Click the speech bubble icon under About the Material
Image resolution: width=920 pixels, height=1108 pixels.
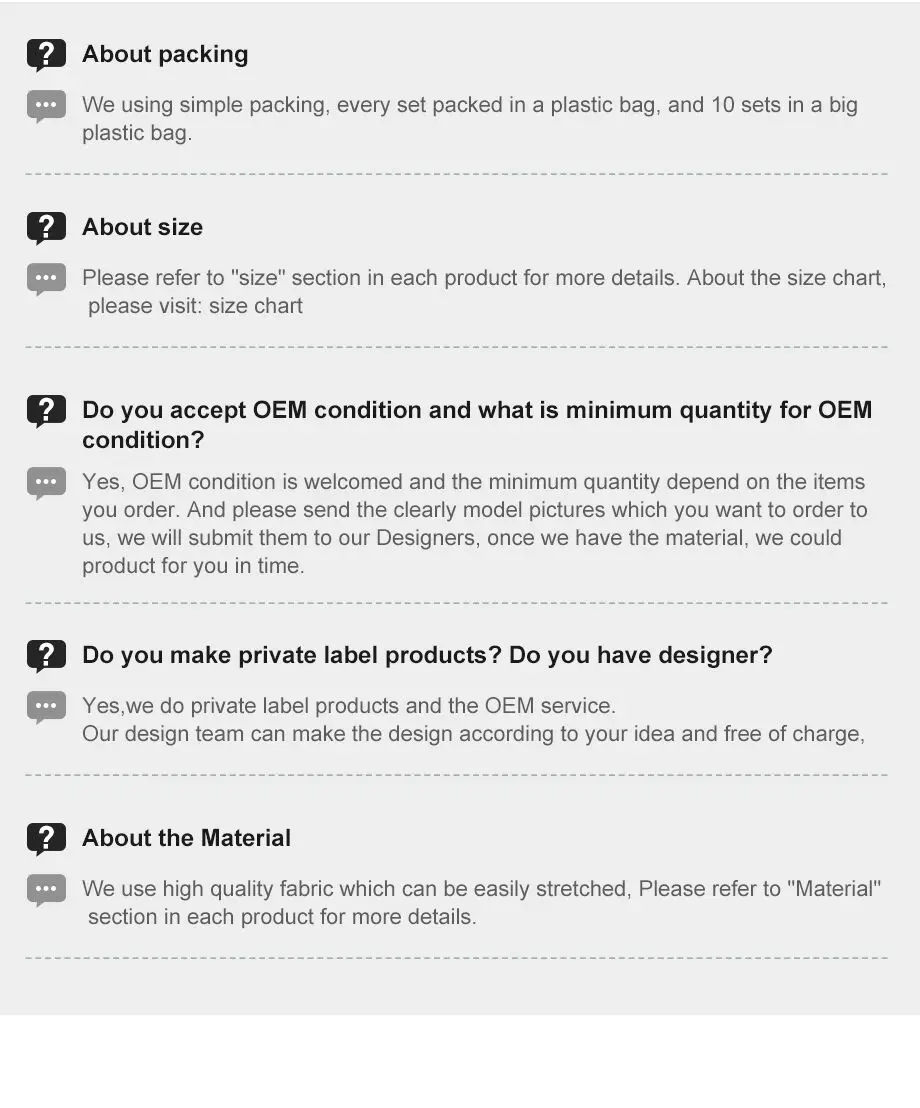tap(46, 890)
